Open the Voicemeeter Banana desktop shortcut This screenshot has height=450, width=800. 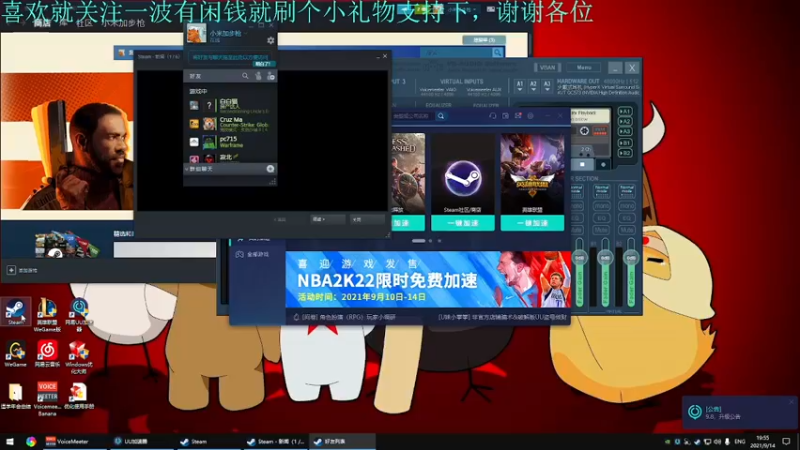pyautogui.click(x=47, y=398)
